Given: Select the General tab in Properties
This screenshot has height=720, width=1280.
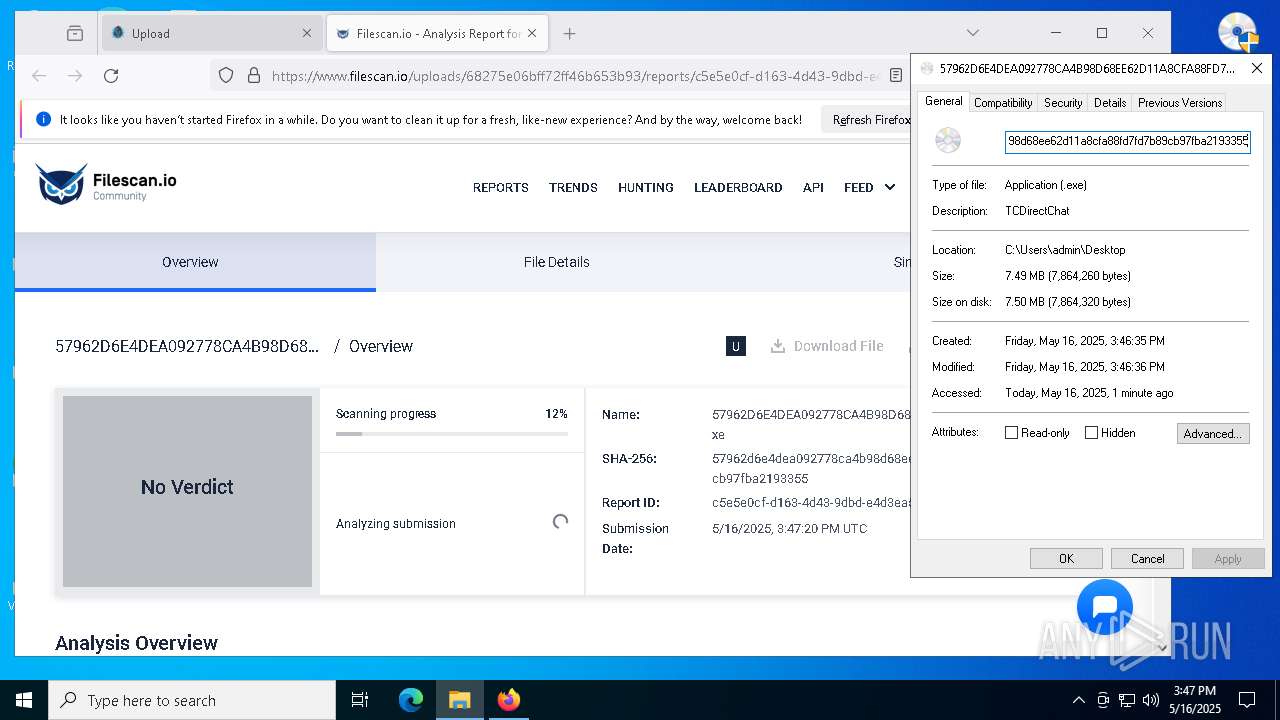Looking at the screenshot, I should 943,101.
